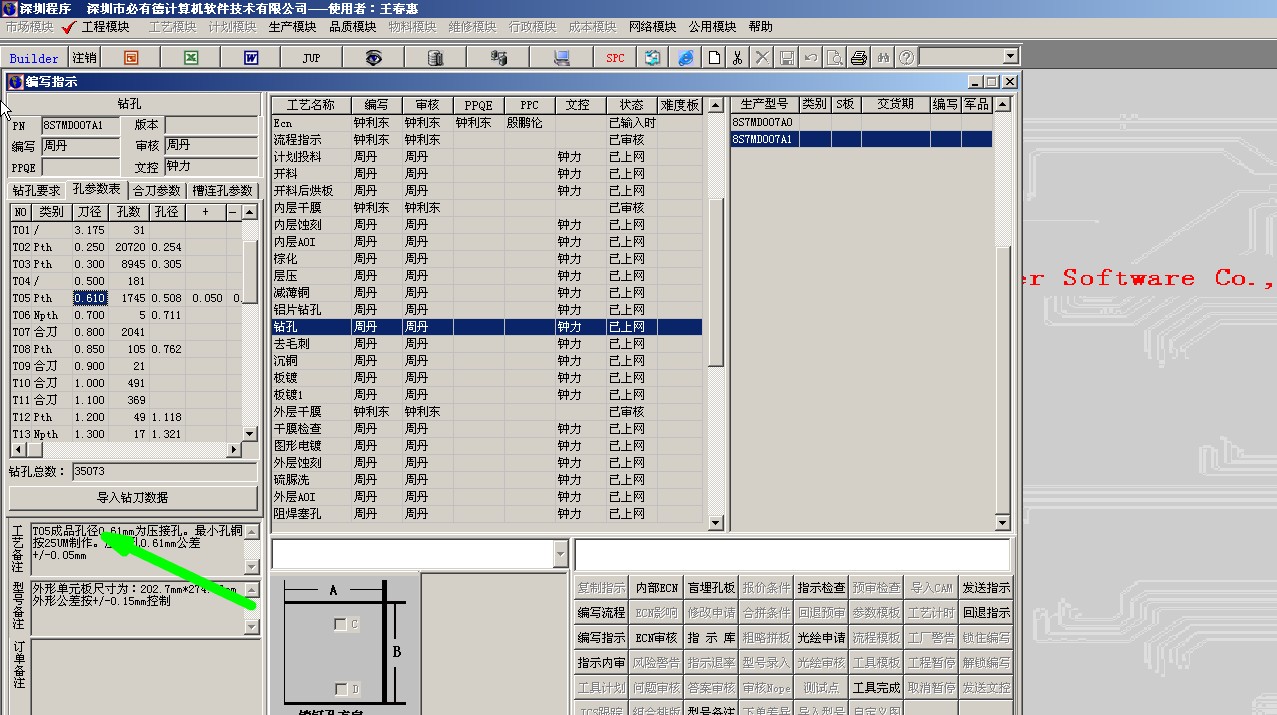The height and width of the screenshot is (715, 1277).
Task: Click the print preview icon
Action: 835,58
